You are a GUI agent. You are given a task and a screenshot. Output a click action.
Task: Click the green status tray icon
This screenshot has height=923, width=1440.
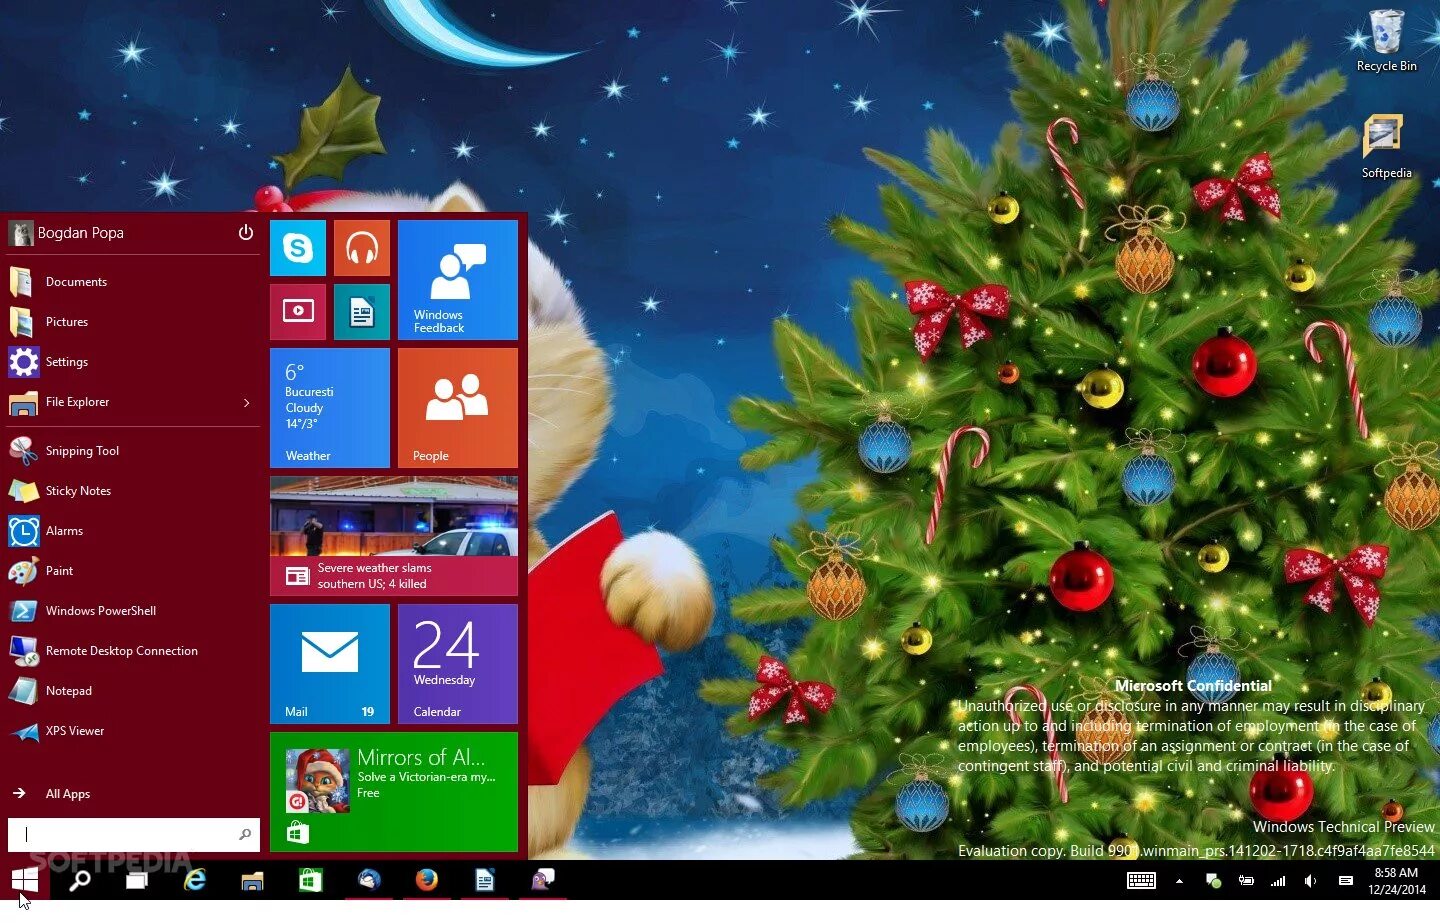point(1213,881)
